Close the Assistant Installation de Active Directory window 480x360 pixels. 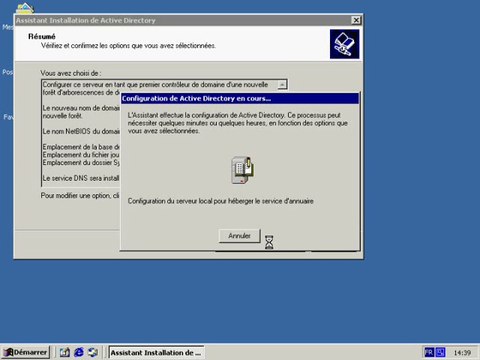[x=356, y=20]
